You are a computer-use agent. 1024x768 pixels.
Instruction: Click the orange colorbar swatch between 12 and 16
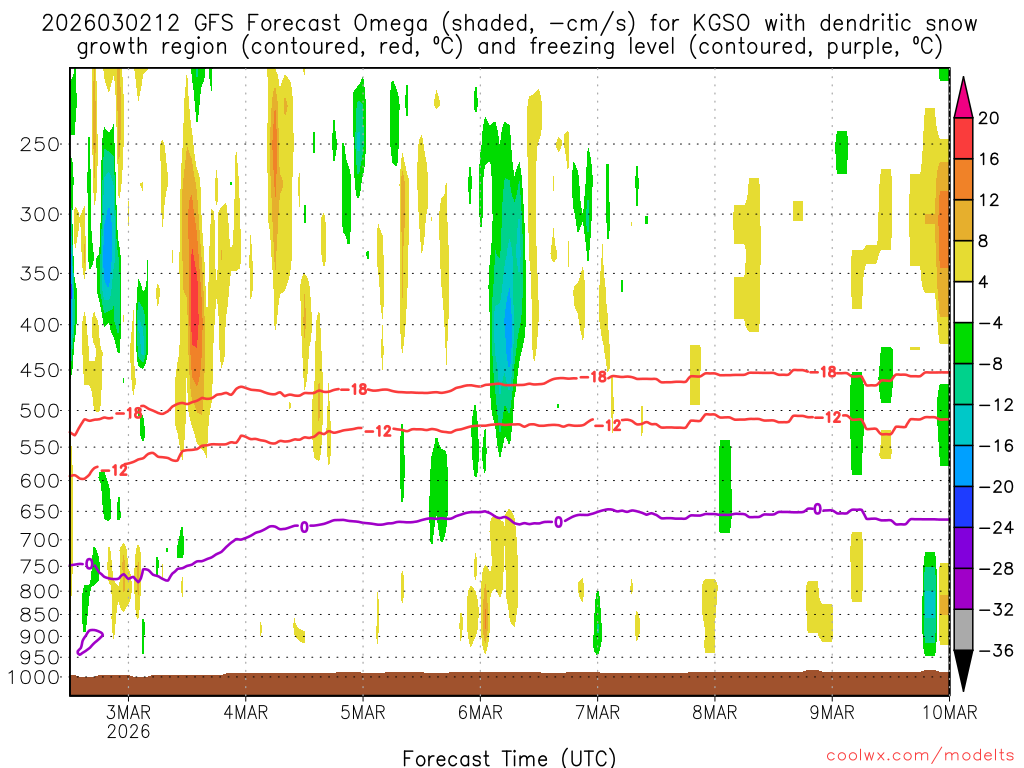pos(963,180)
